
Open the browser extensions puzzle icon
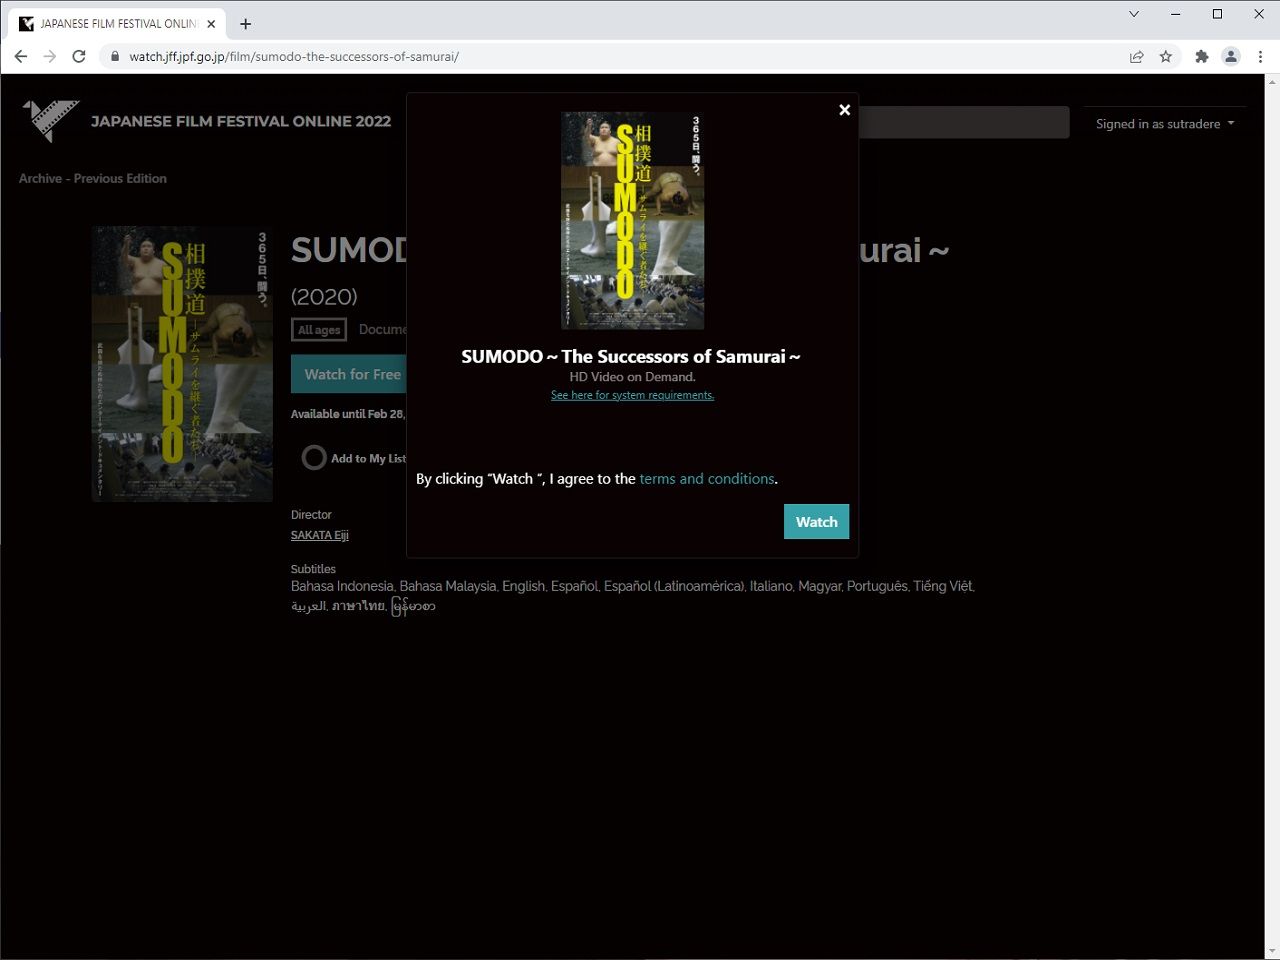pyautogui.click(x=1201, y=57)
